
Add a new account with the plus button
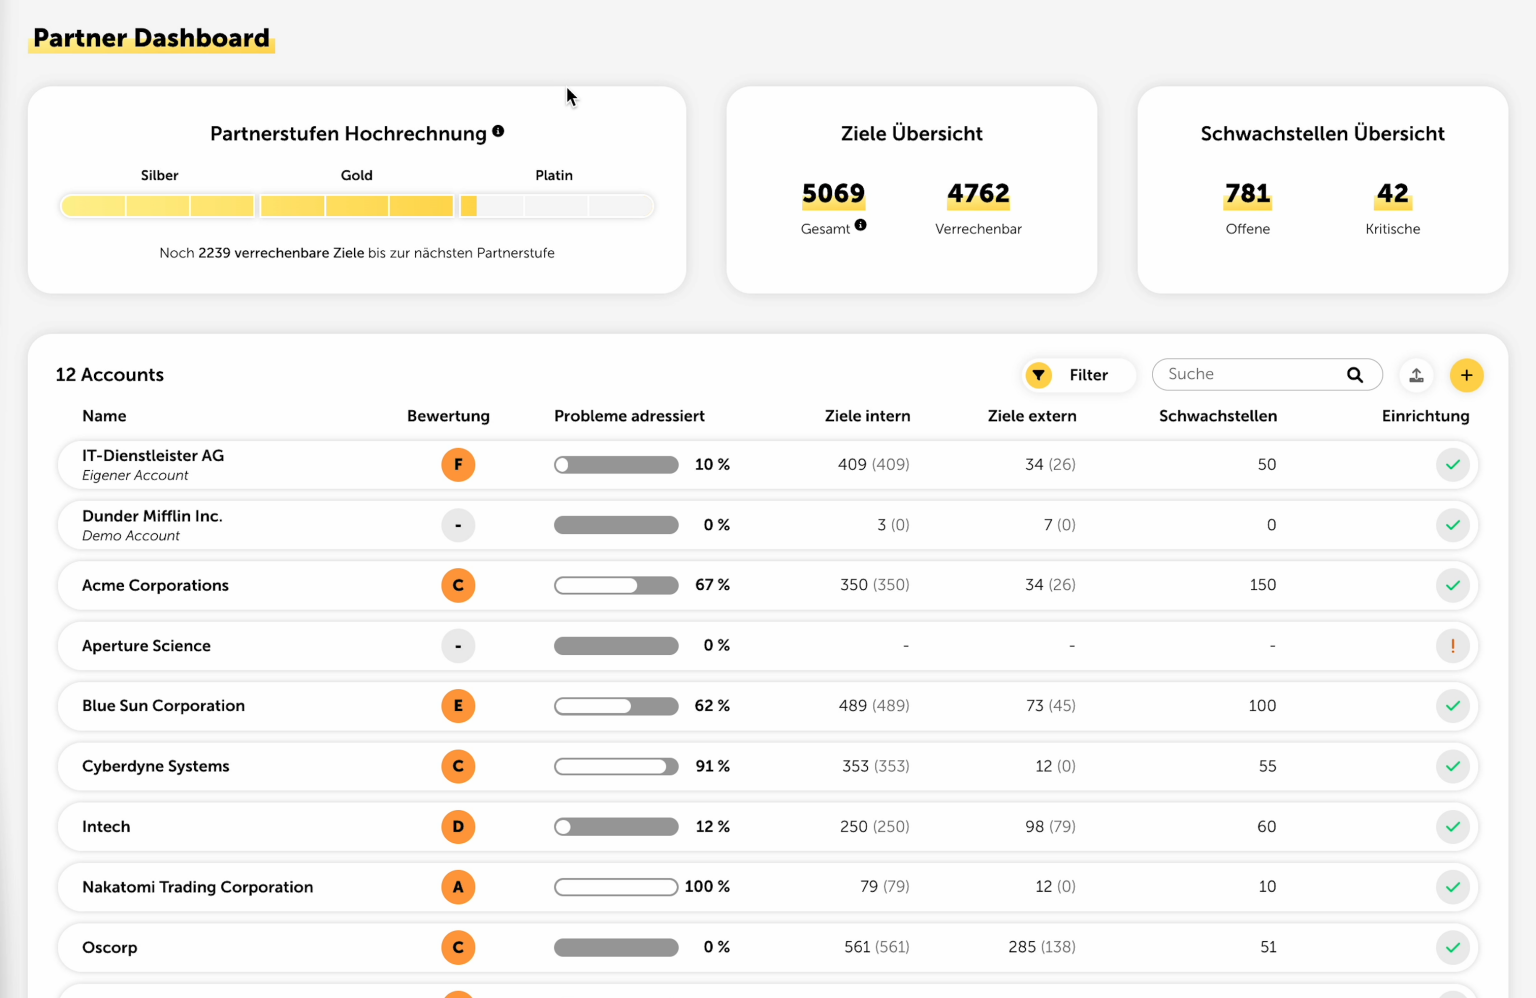[1466, 375]
